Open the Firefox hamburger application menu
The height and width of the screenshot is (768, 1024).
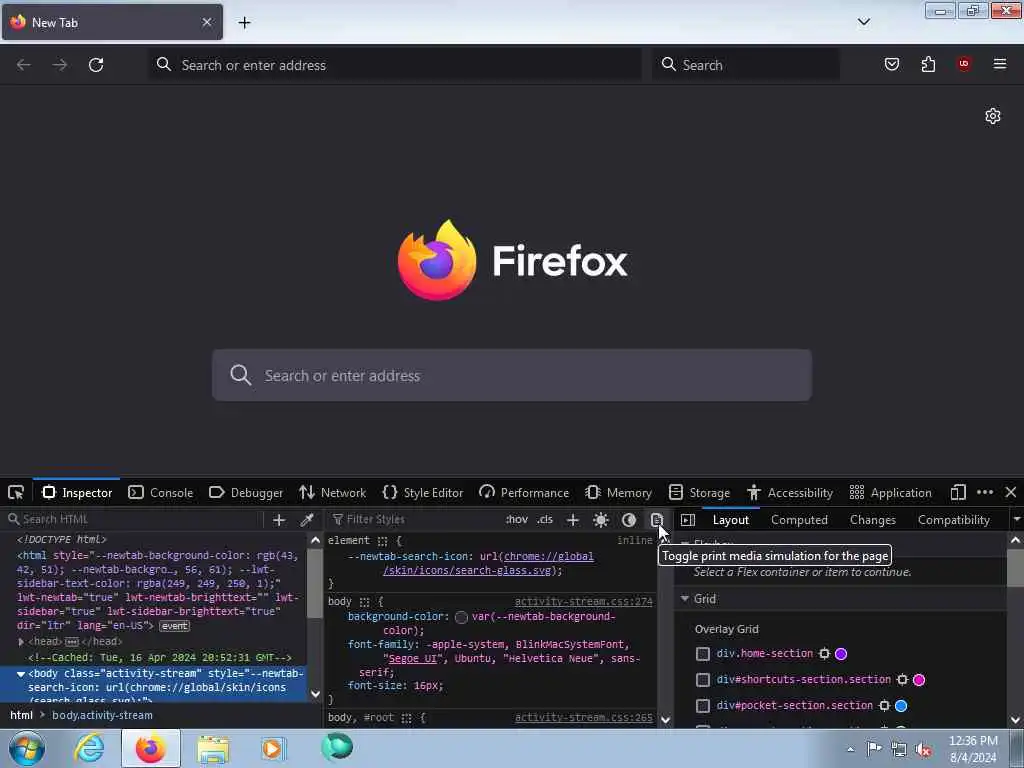[x=1000, y=64]
